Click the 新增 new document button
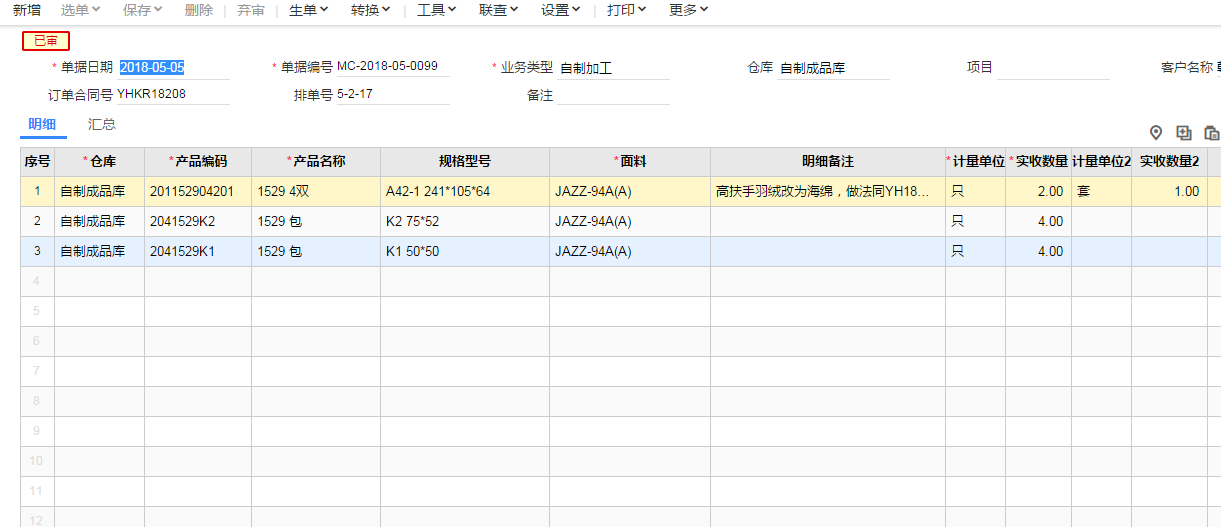The width and height of the screenshot is (1221, 527). (26, 10)
